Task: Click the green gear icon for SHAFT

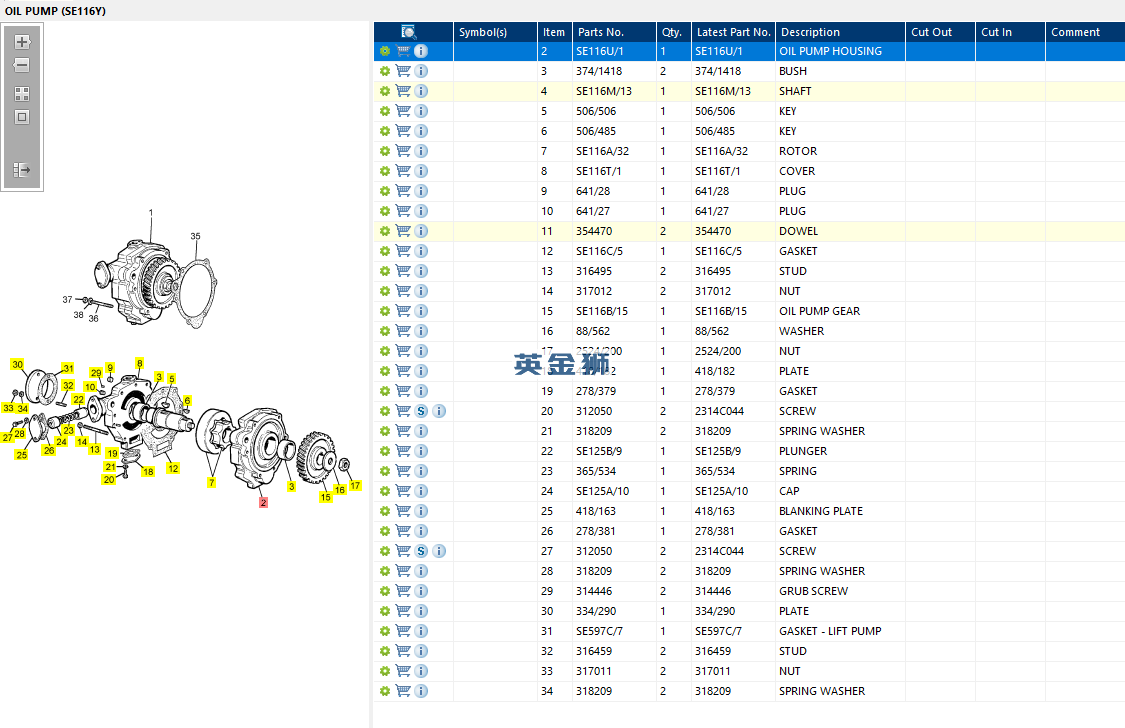Action: pyautogui.click(x=385, y=91)
